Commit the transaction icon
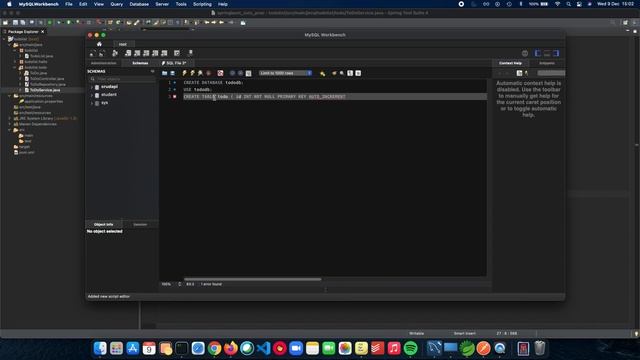The width and height of the screenshot is (640, 360). pyautogui.click(x=232, y=73)
